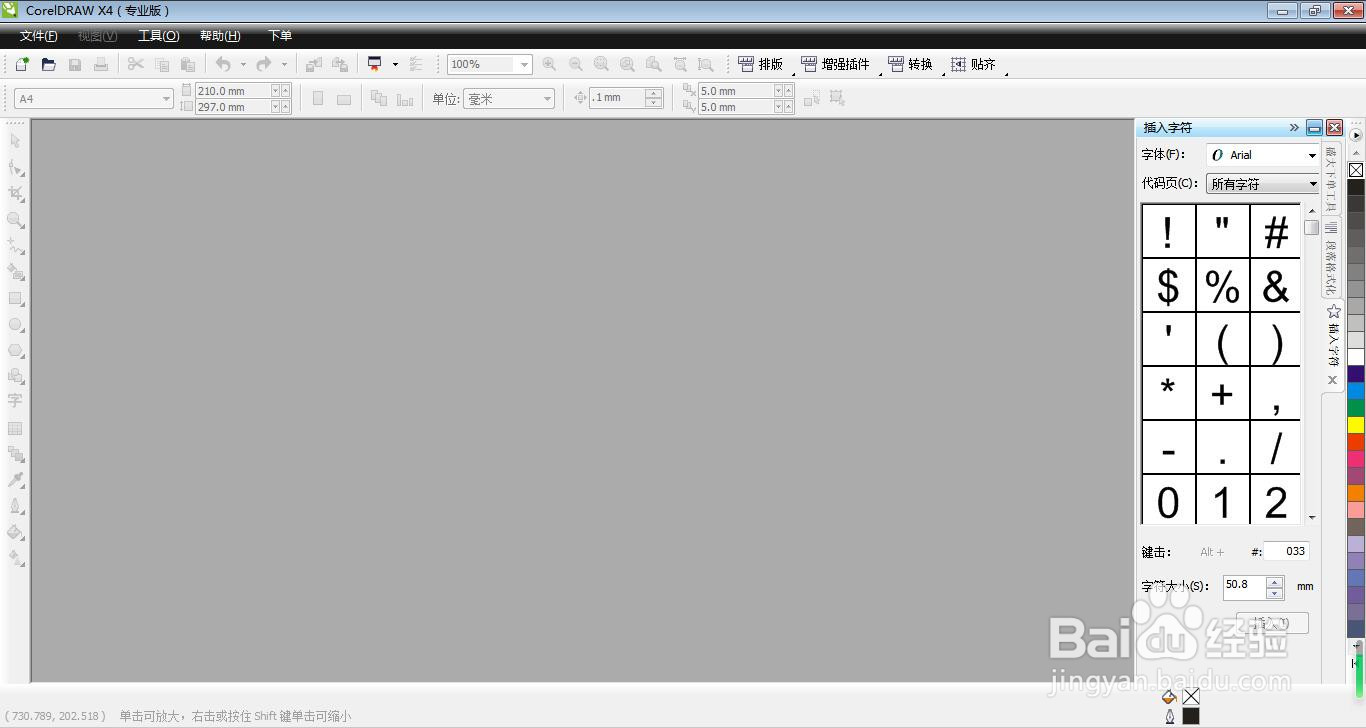The width and height of the screenshot is (1366, 728).
Task: Select the Zoom tool in toolbox
Action: (15, 219)
